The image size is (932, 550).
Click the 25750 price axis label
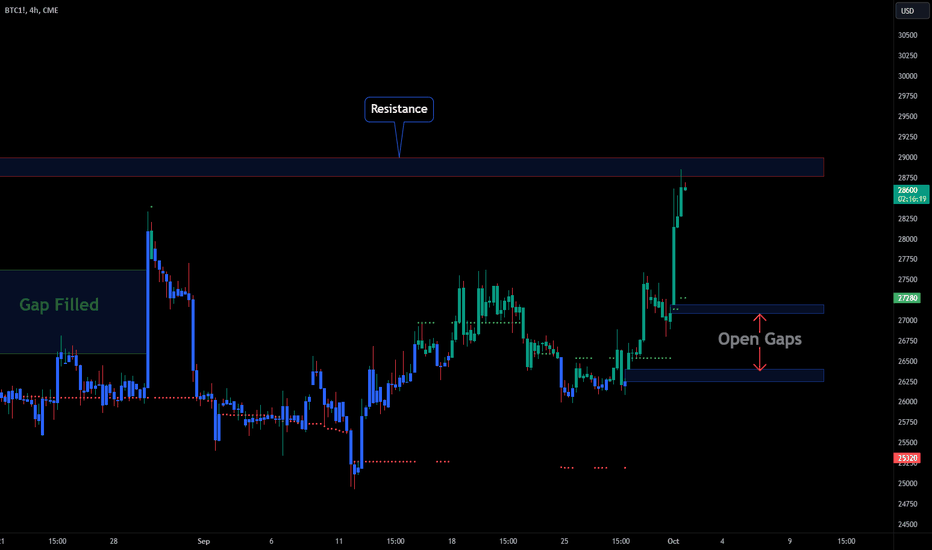(907, 422)
